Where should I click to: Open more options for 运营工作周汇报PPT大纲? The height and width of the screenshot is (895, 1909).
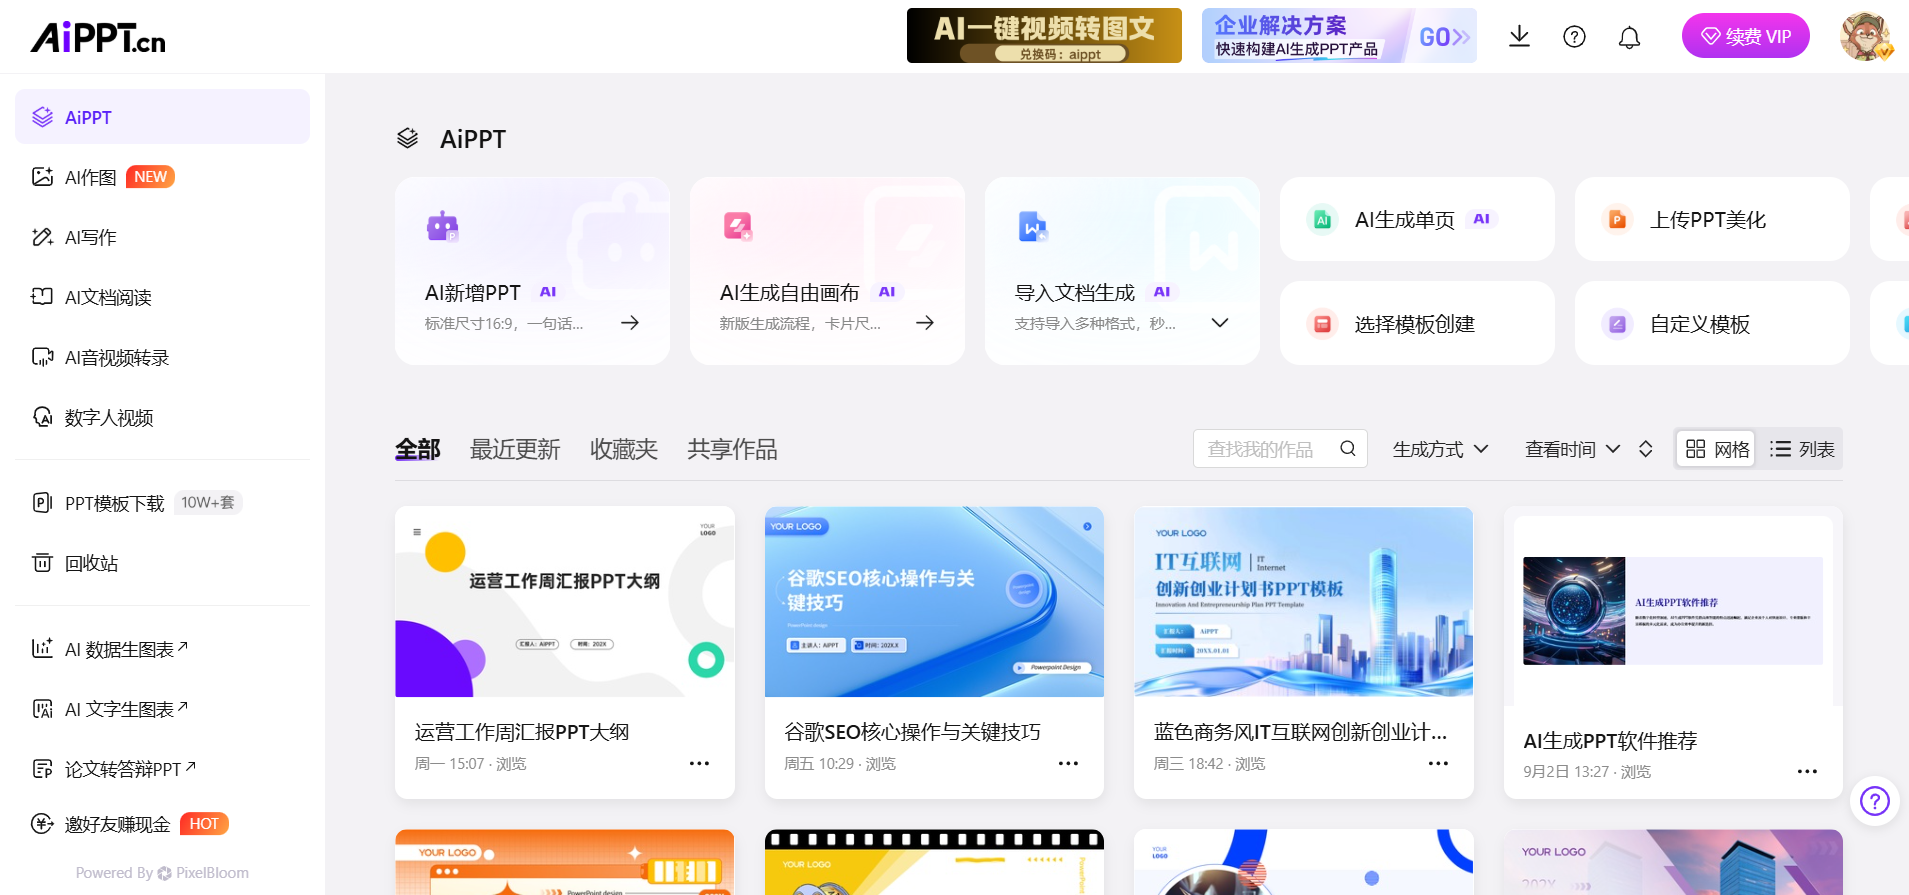click(699, 763)
